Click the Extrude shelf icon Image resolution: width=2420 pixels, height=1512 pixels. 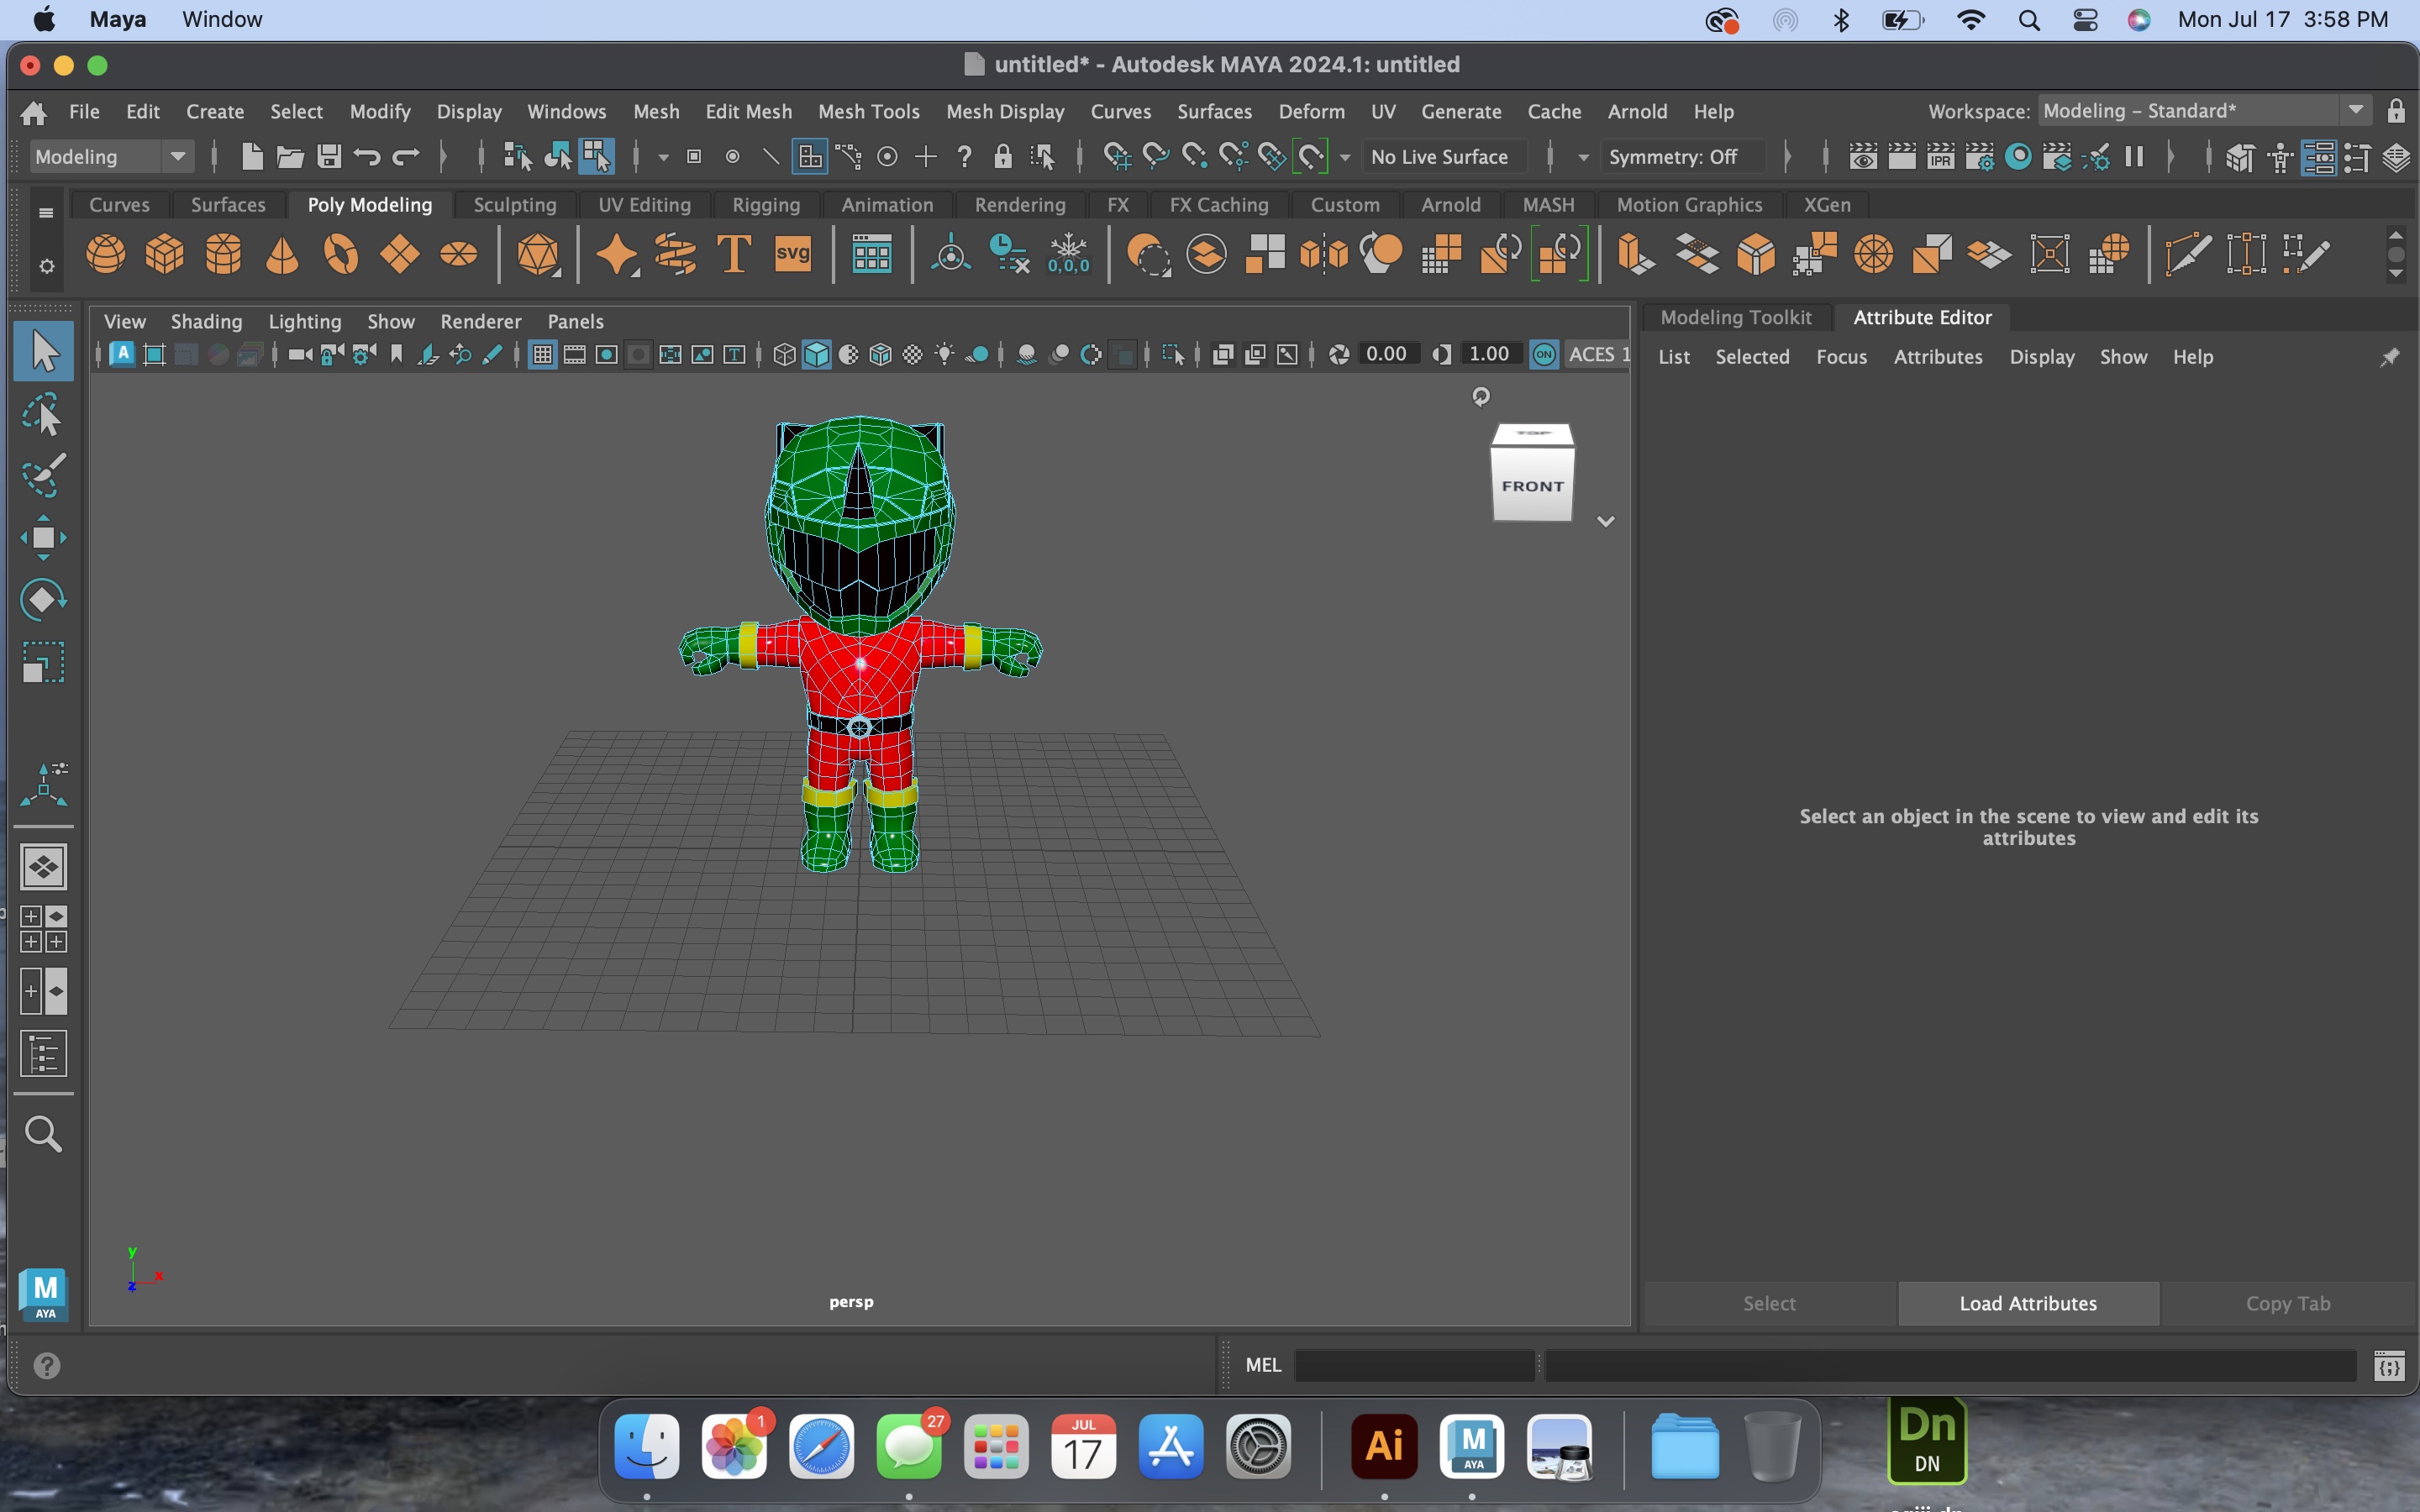[1636, 254]
